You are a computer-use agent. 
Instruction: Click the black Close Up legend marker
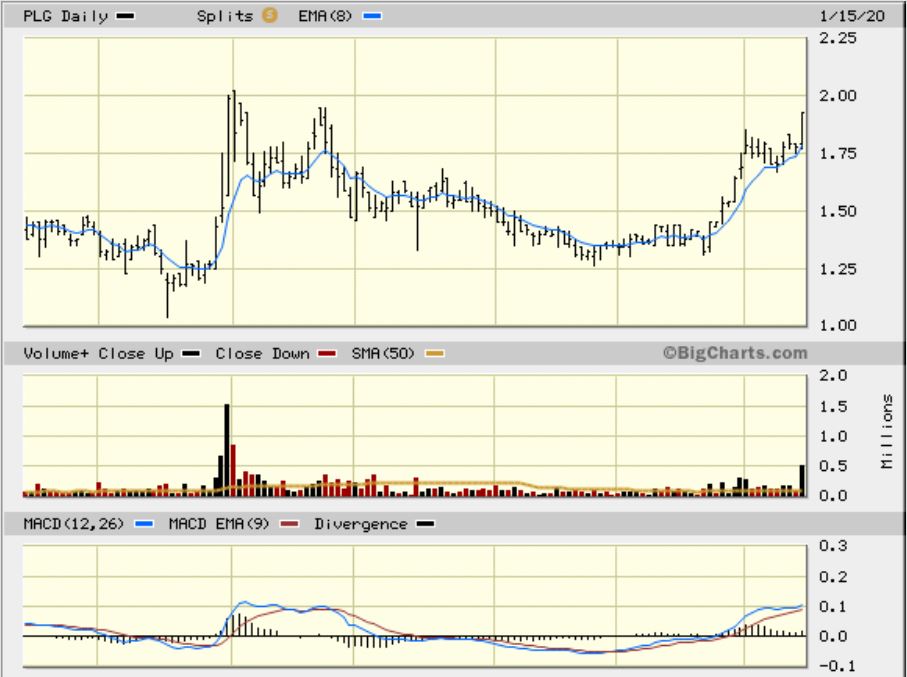click(x=192, y=354)
